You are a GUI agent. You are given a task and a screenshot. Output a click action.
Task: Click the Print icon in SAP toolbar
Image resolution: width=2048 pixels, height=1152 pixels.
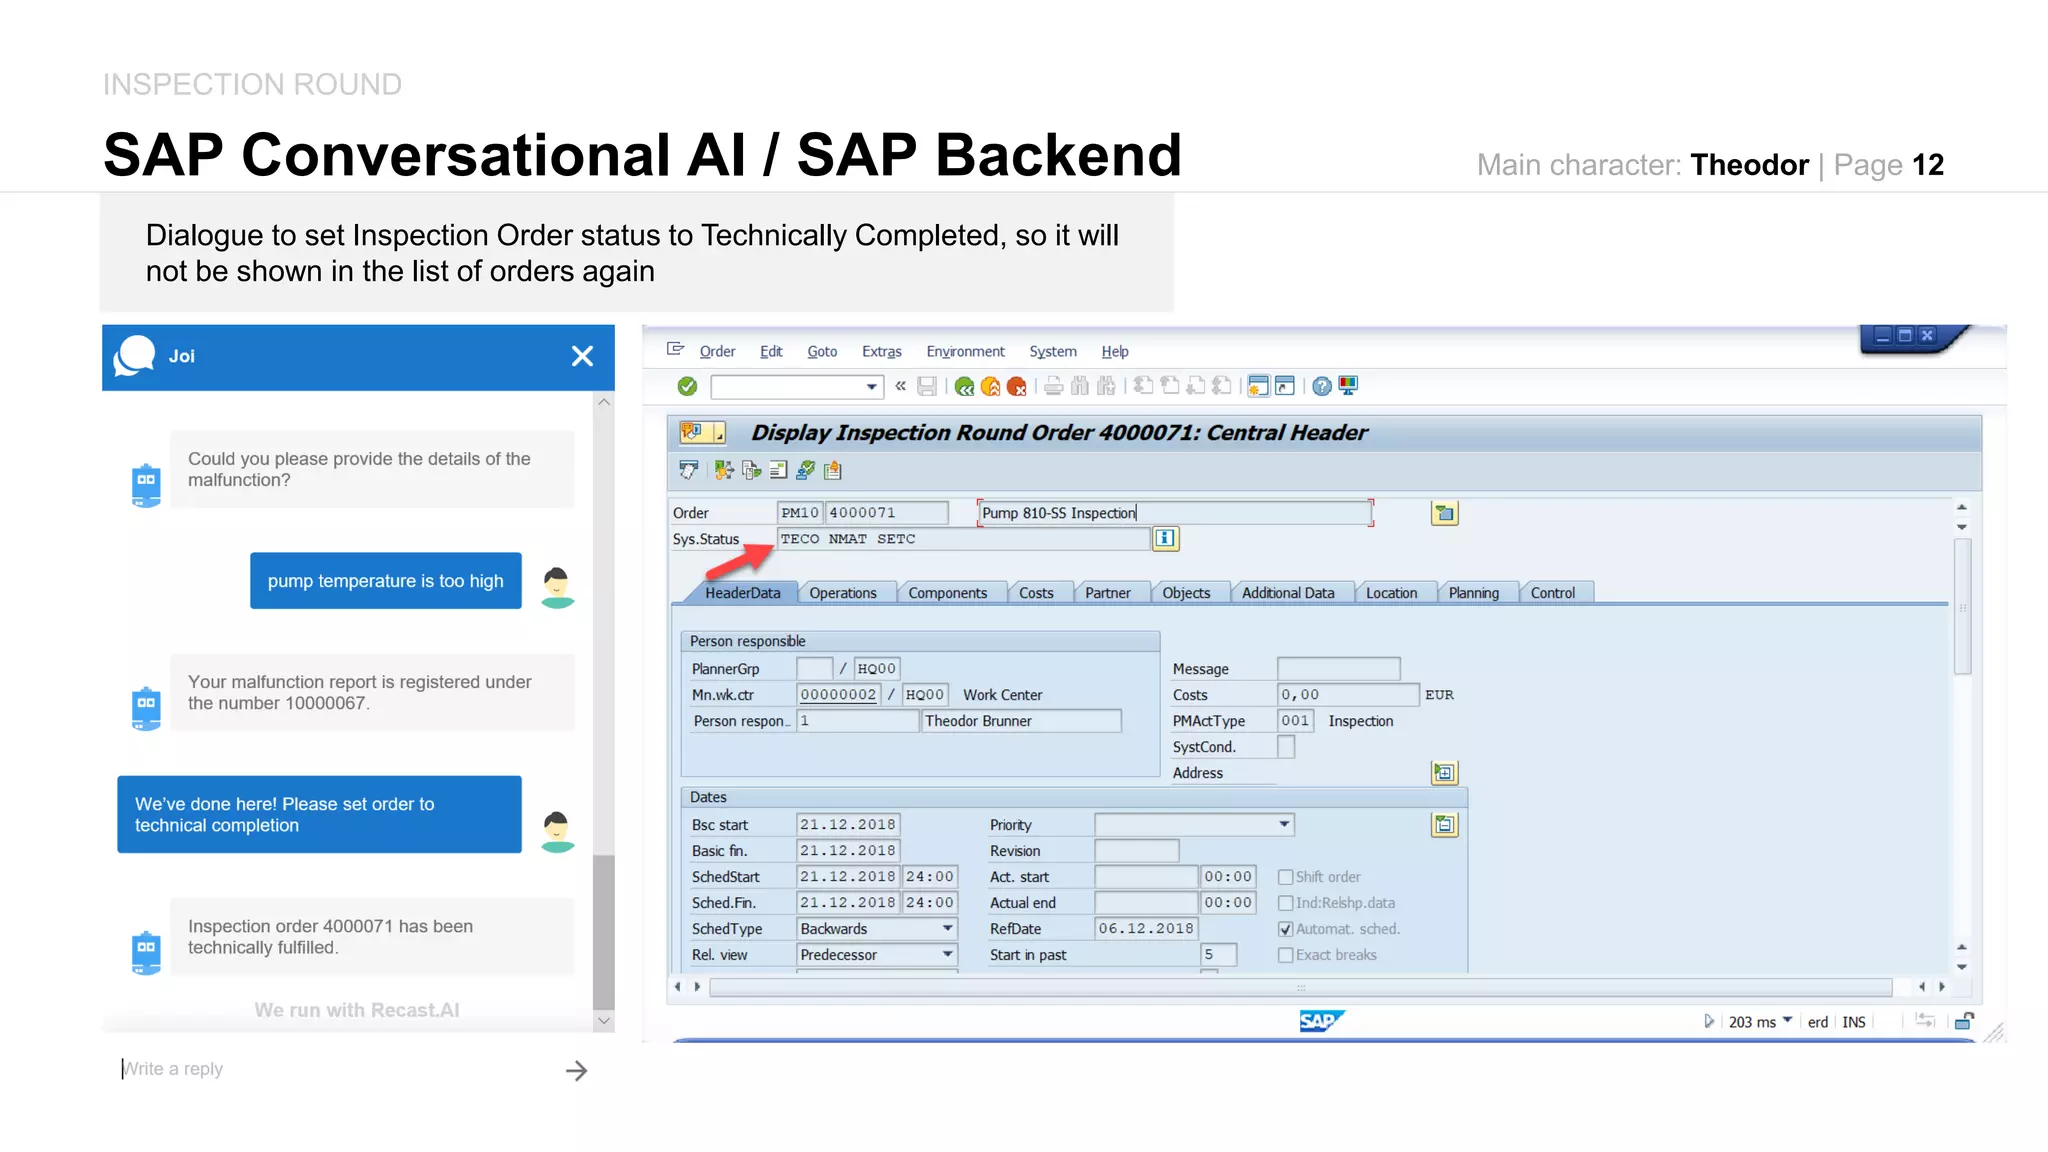(1053, 386)
